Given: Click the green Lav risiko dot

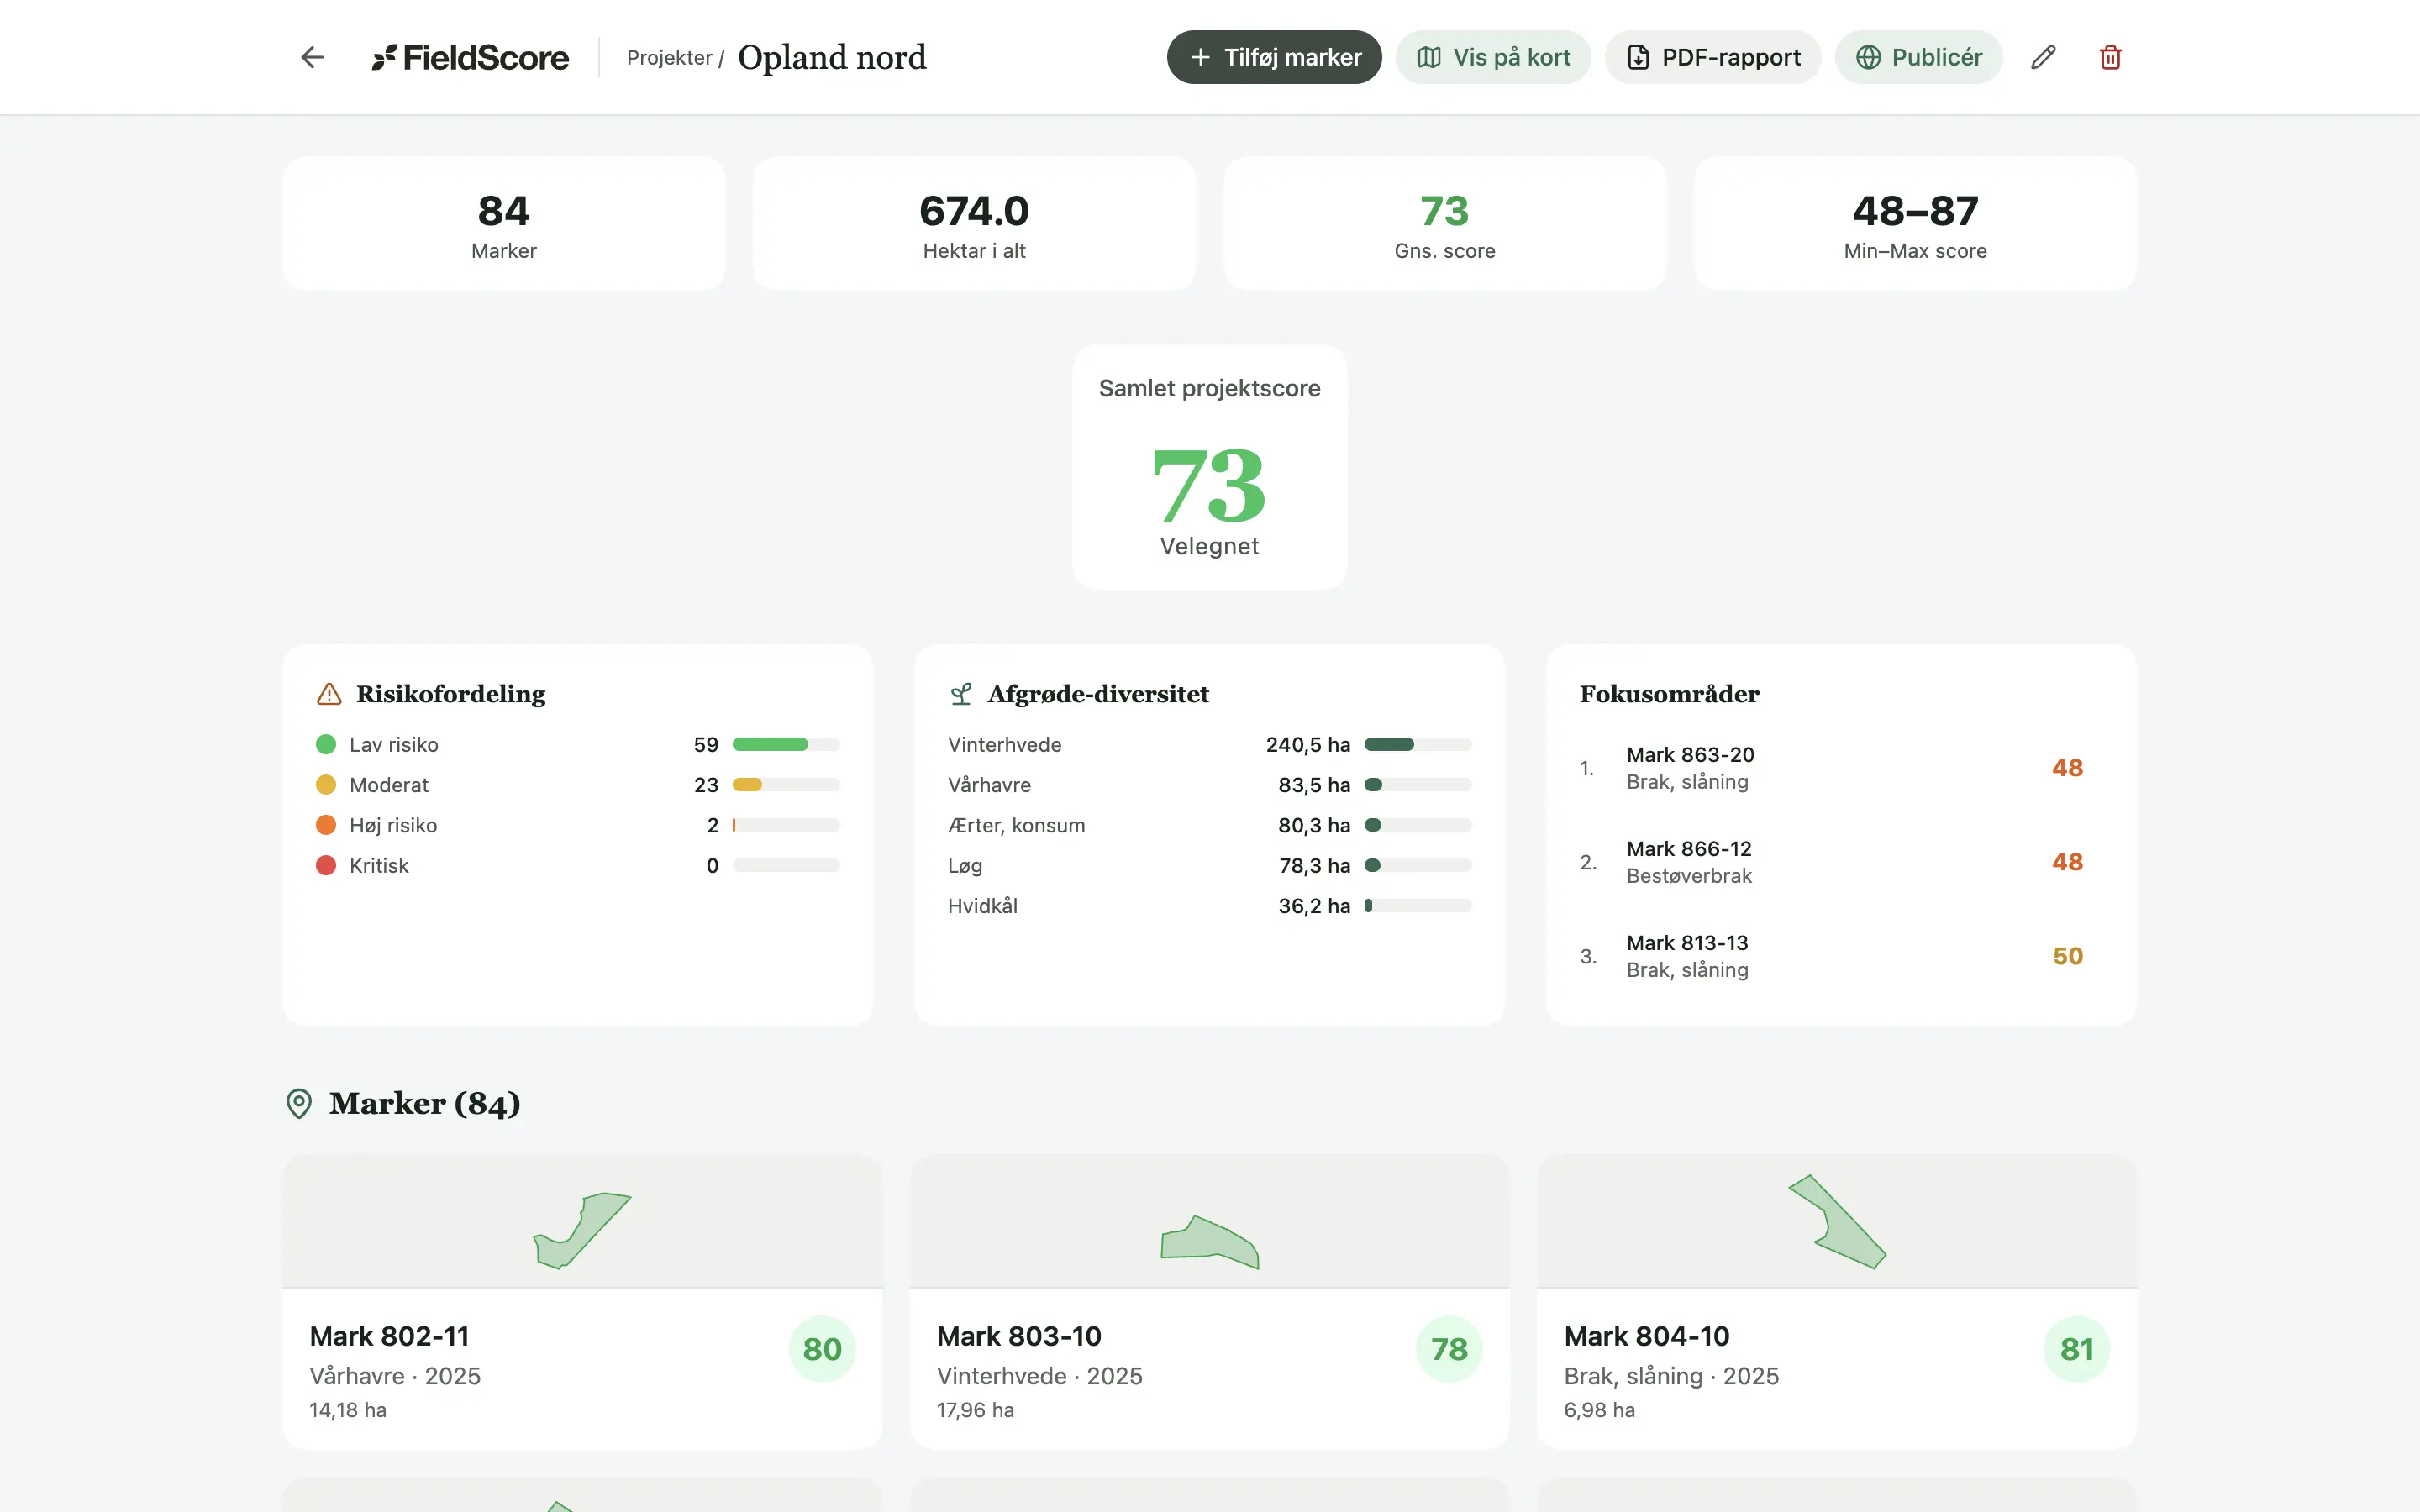Looking at the screenshot, I should (326, 744).
